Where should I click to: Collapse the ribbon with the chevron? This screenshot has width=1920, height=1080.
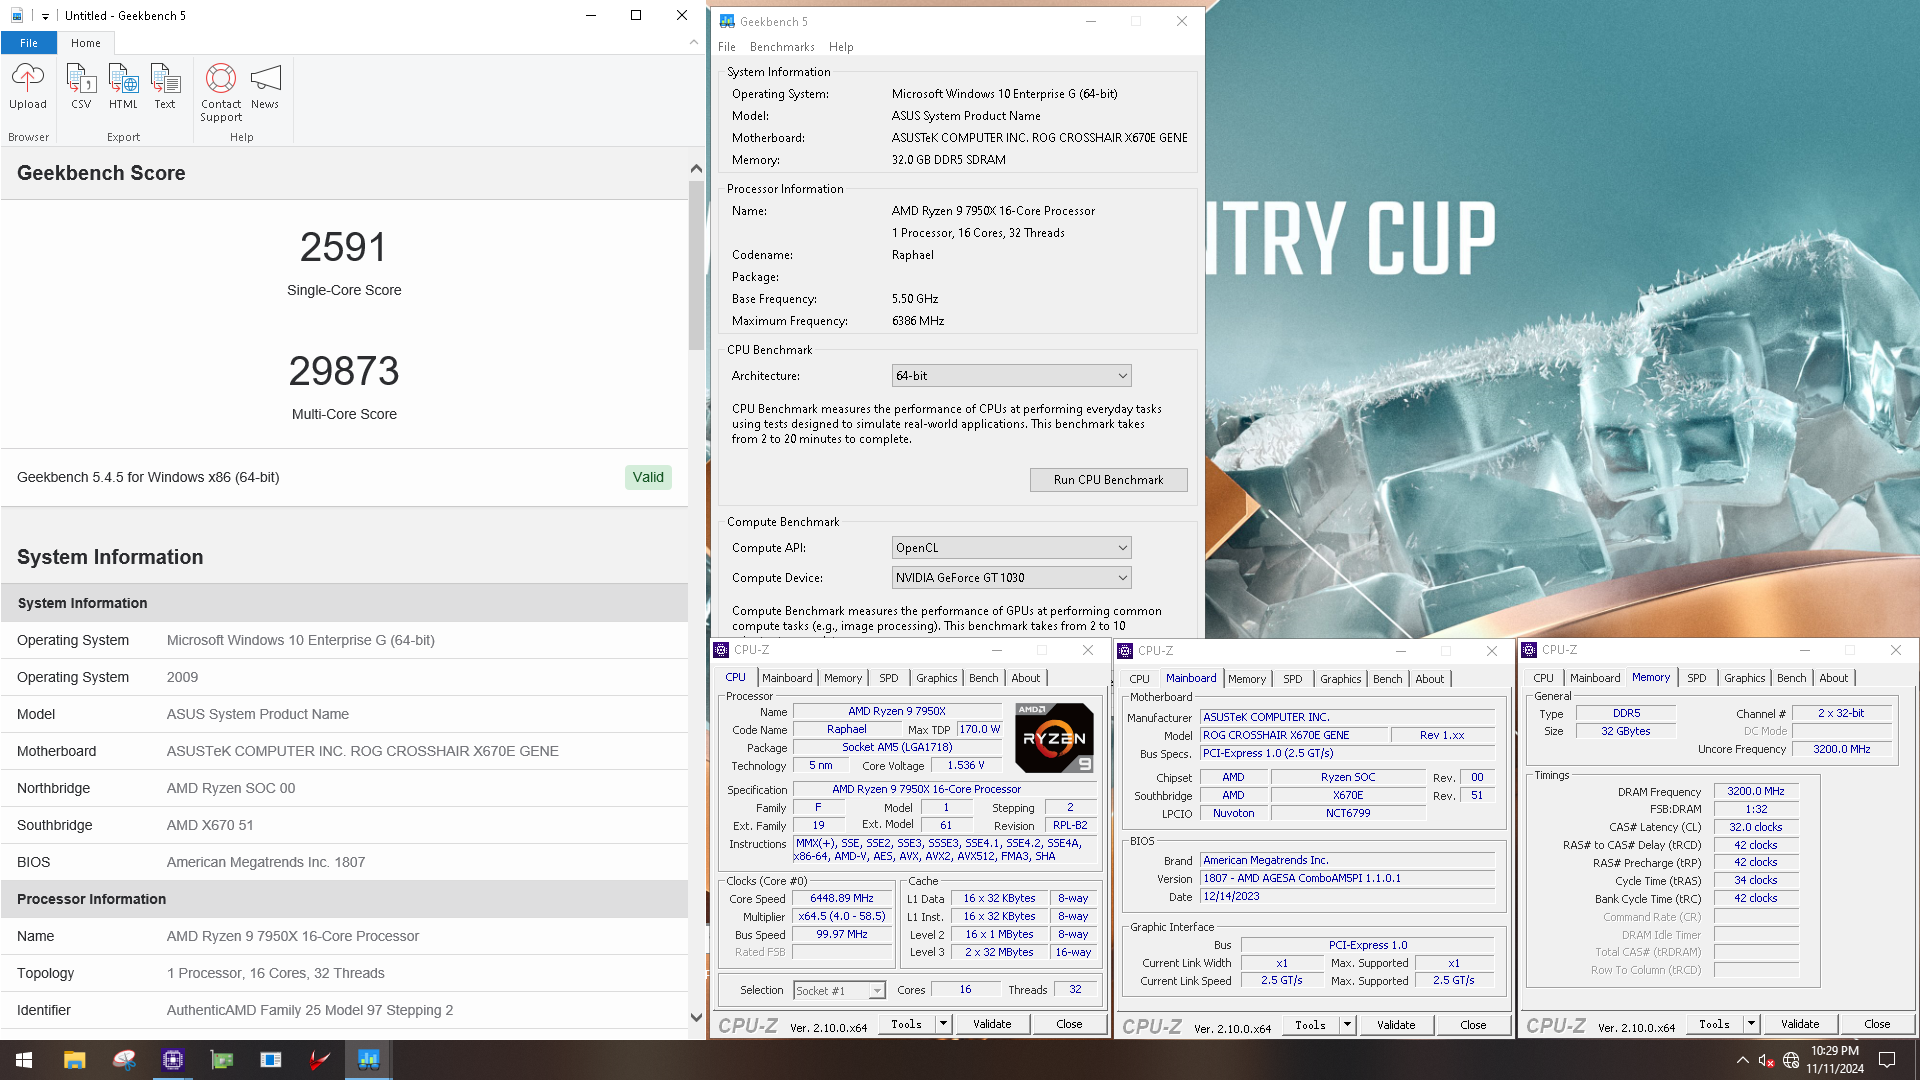click(694, 42)
